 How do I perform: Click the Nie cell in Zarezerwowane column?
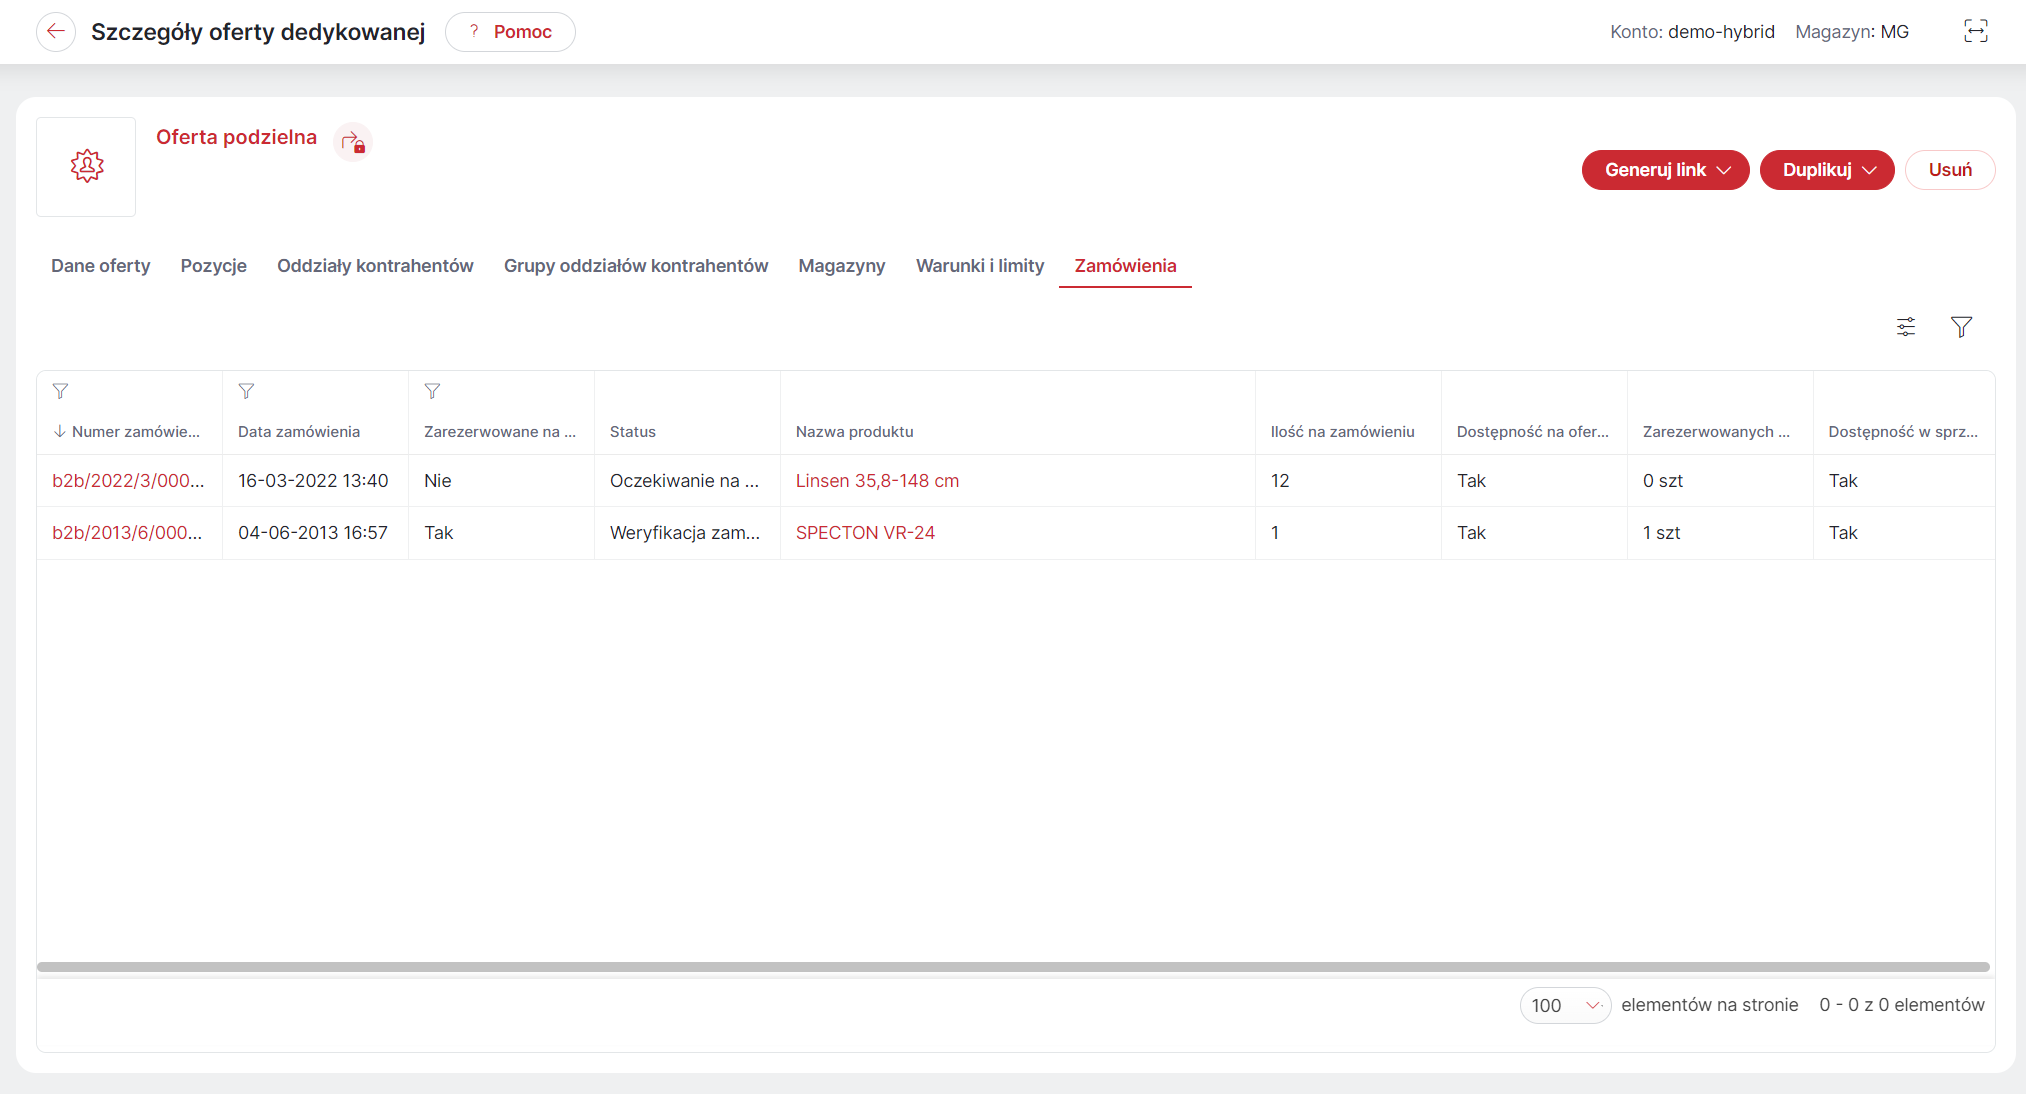(x=438, y=481)
